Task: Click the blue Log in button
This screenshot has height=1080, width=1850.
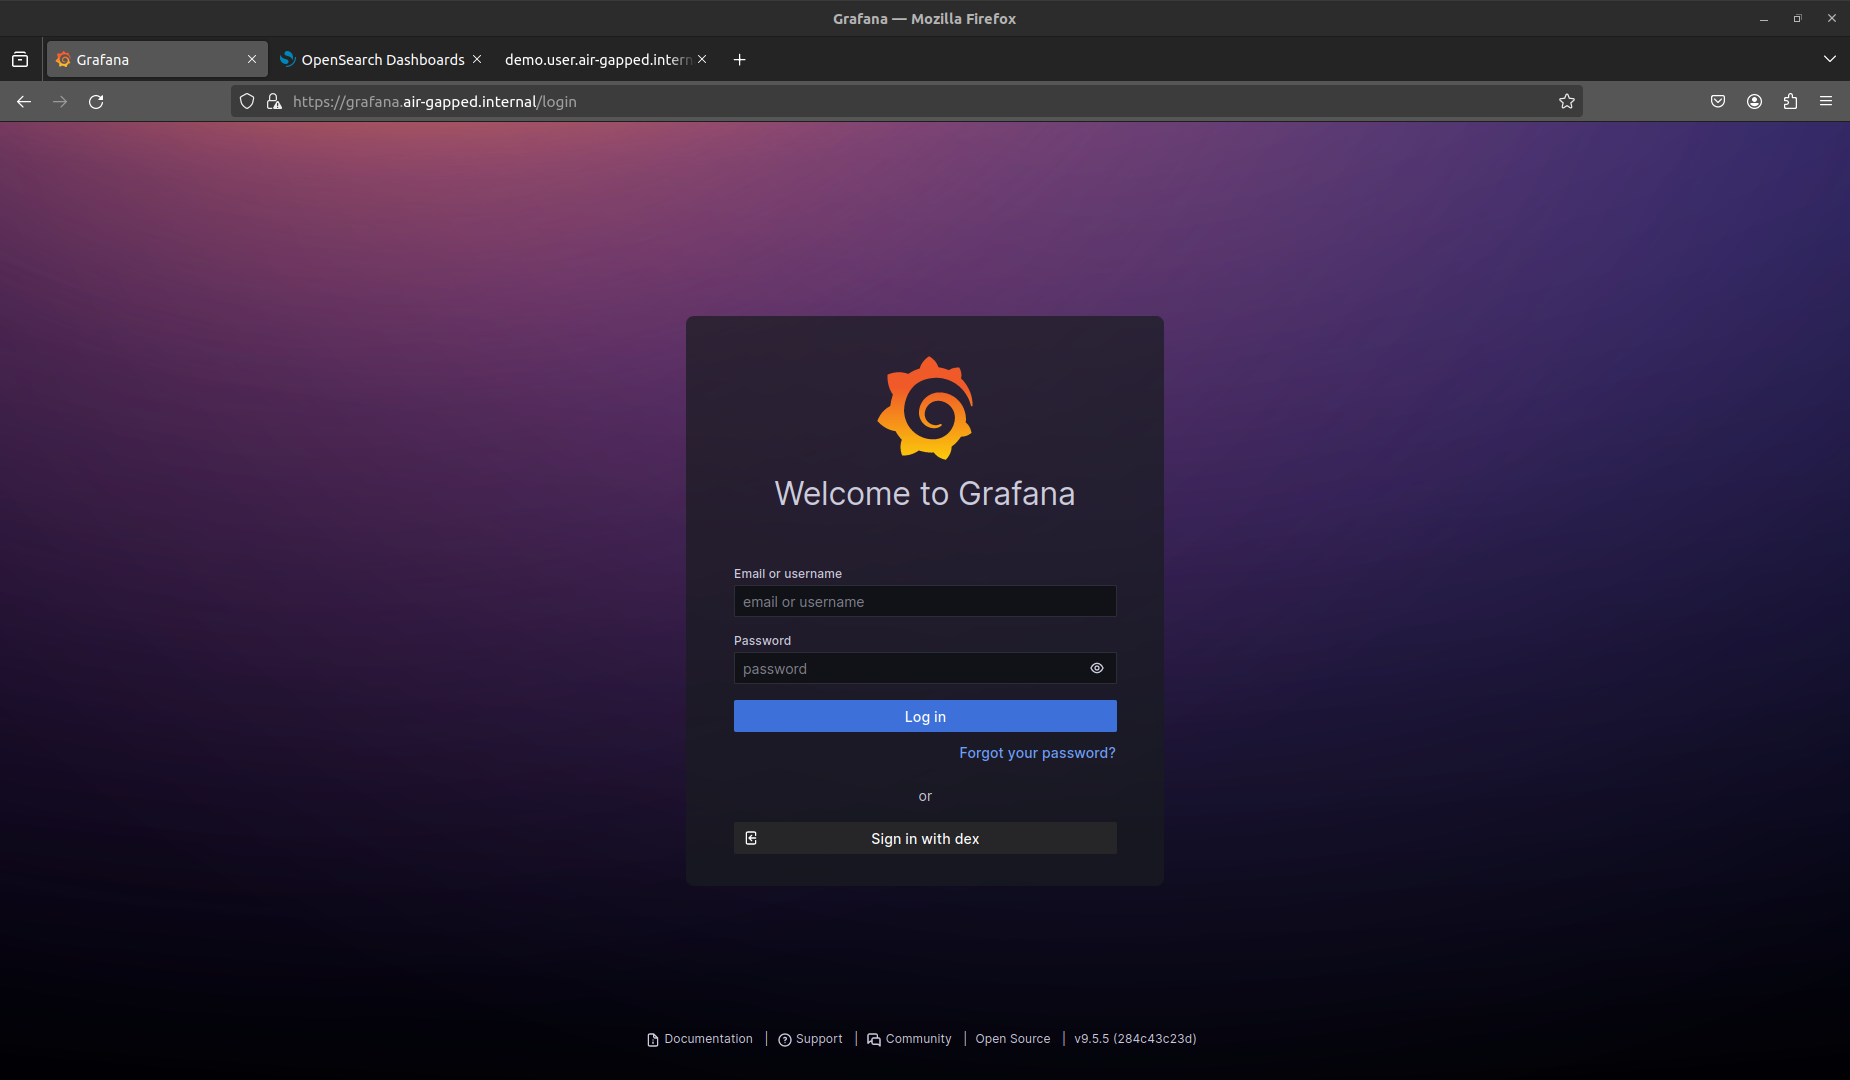Action: [925, 716]
